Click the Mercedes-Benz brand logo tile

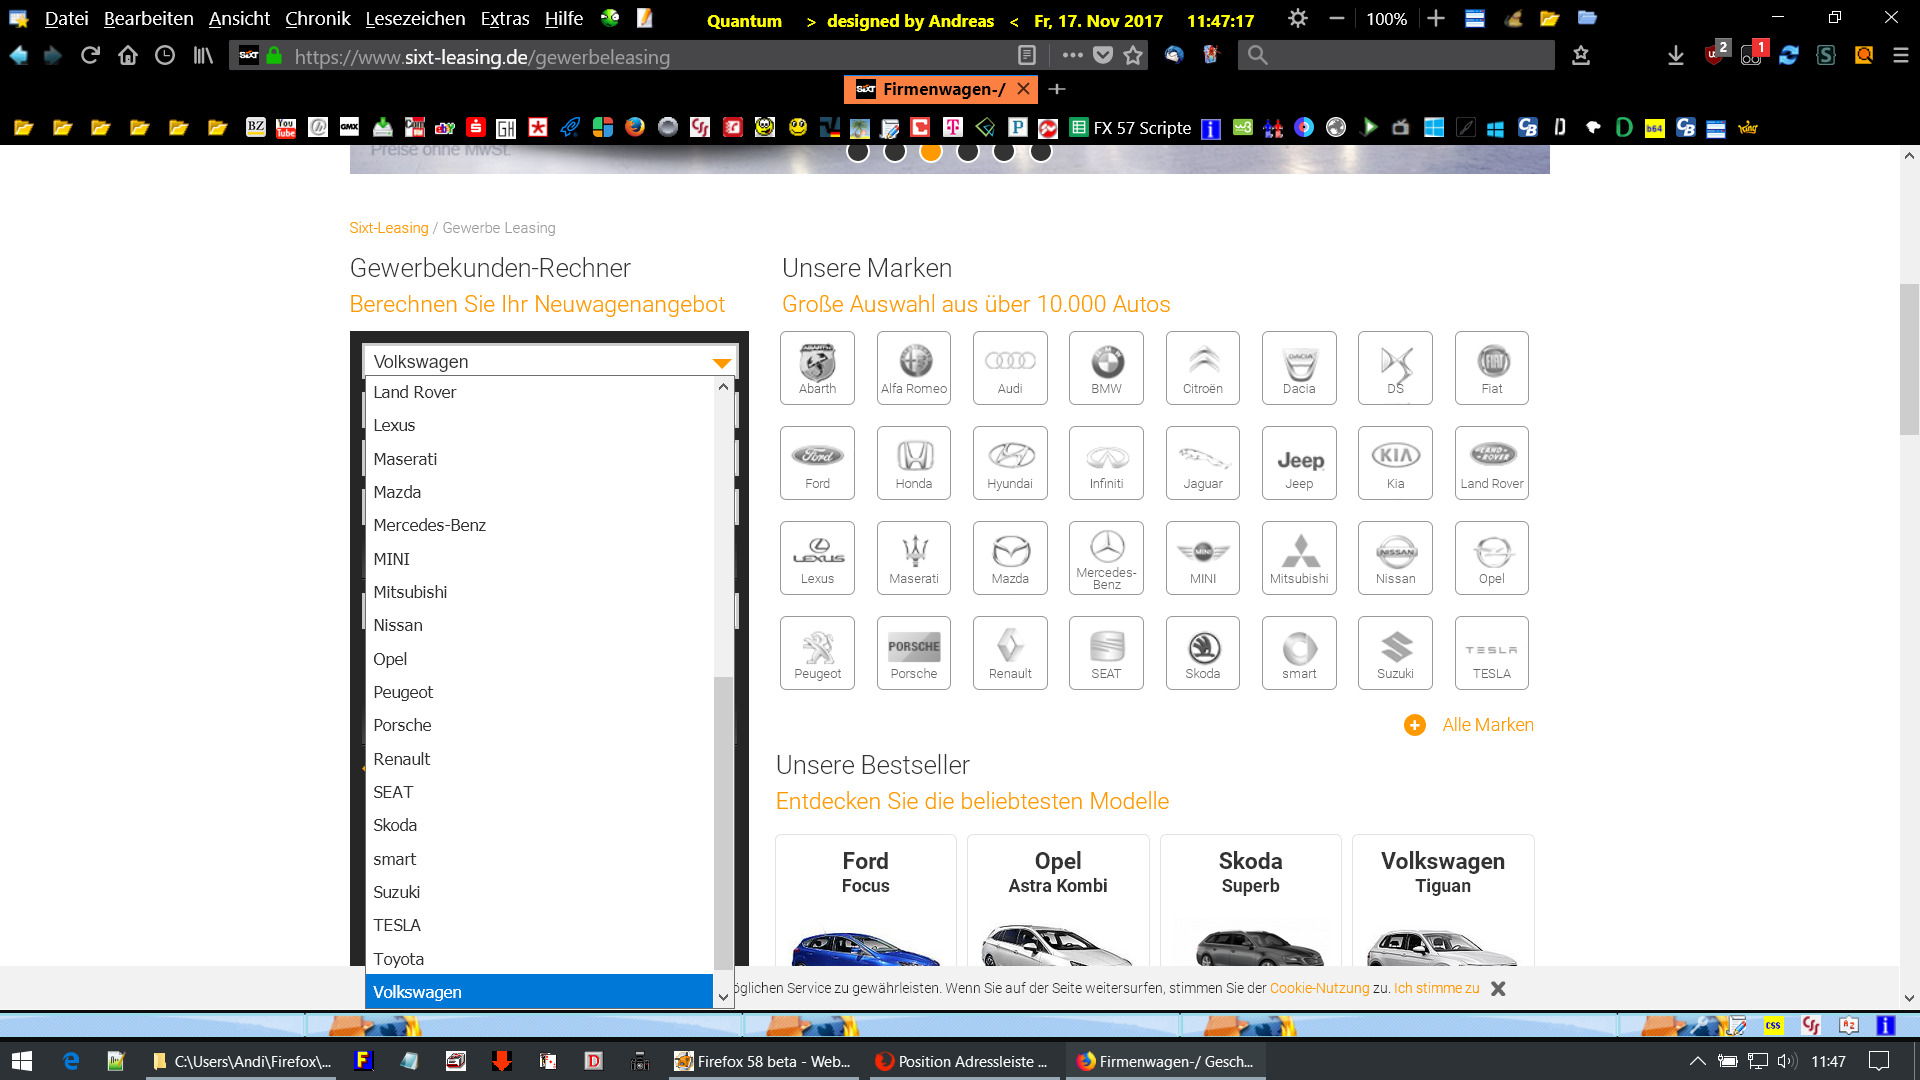[x=1106, y=558]
